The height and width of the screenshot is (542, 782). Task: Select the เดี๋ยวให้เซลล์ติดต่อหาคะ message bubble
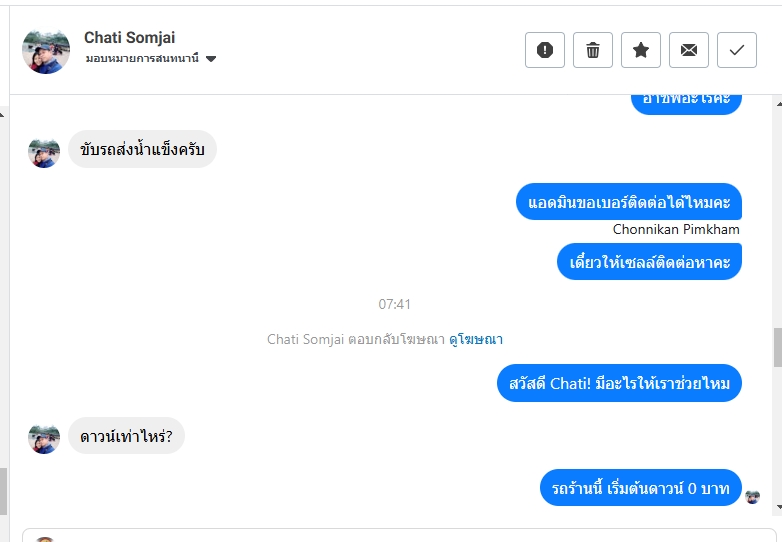[x=649, y=262]
